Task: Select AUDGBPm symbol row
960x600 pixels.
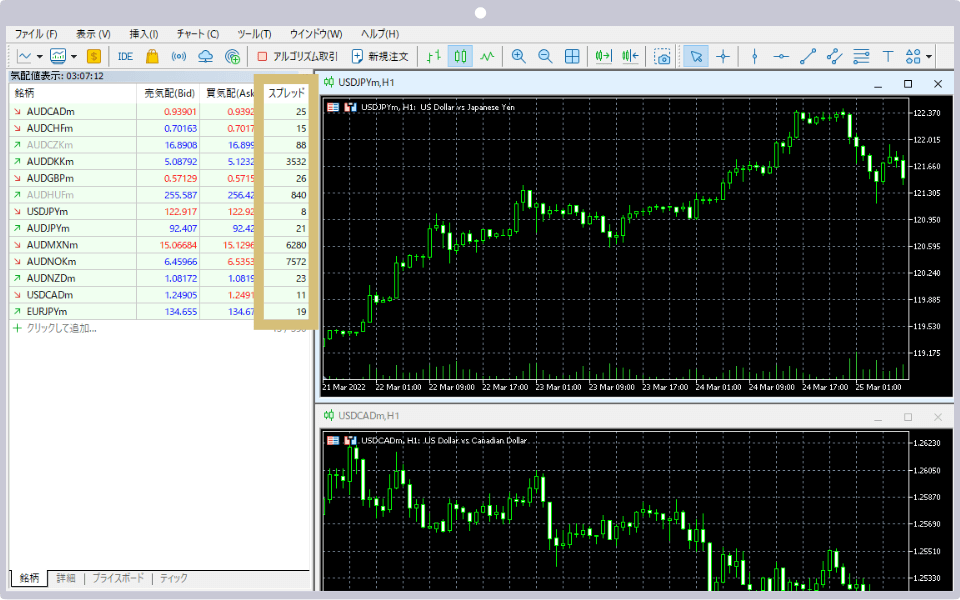Action: point(159,178)
